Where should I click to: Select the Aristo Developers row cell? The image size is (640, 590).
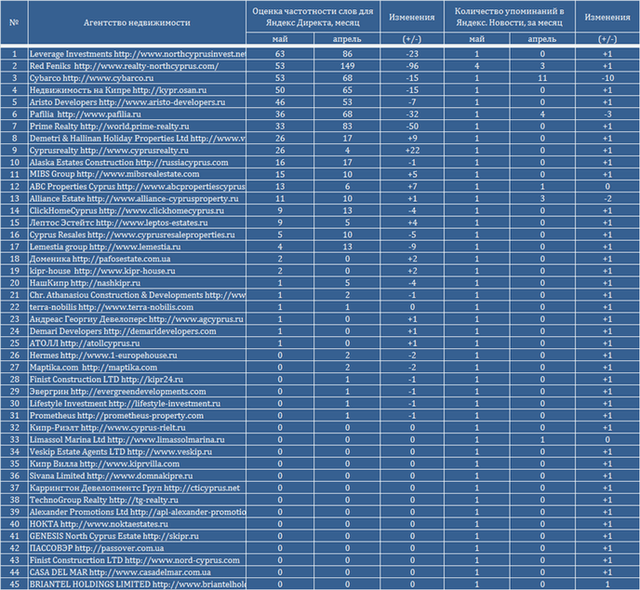click(137, 102)
